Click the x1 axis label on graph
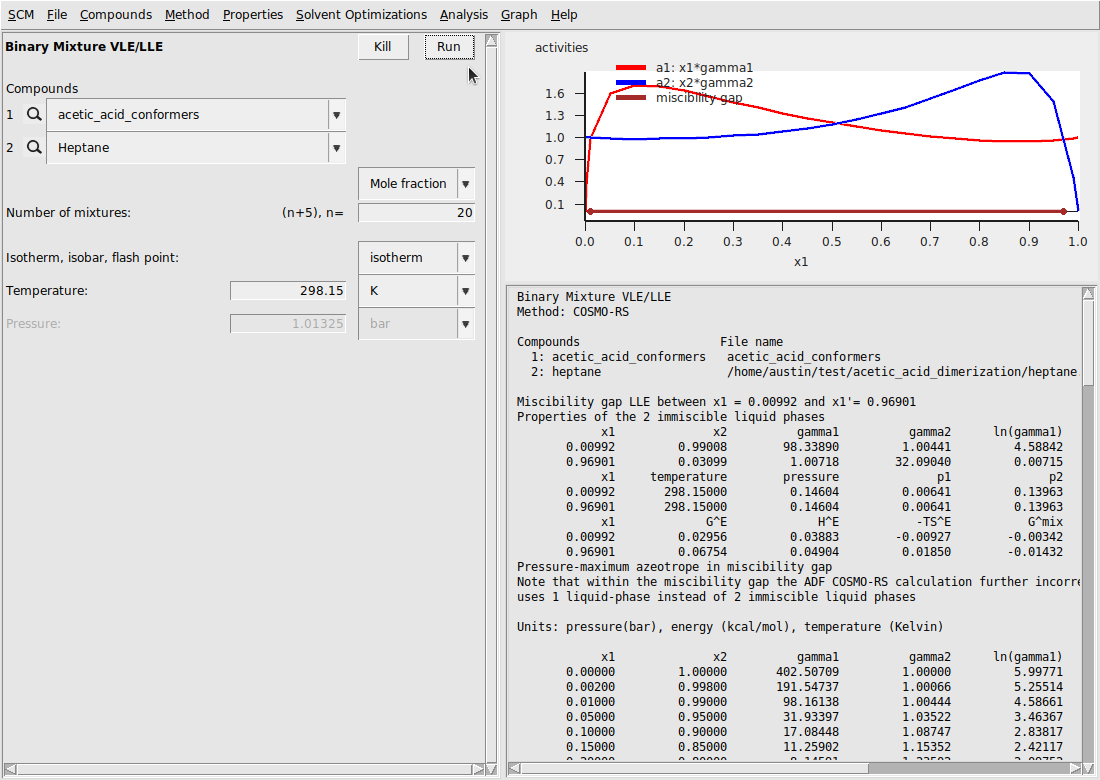The image size is (1100, 780). click(801, 262)
